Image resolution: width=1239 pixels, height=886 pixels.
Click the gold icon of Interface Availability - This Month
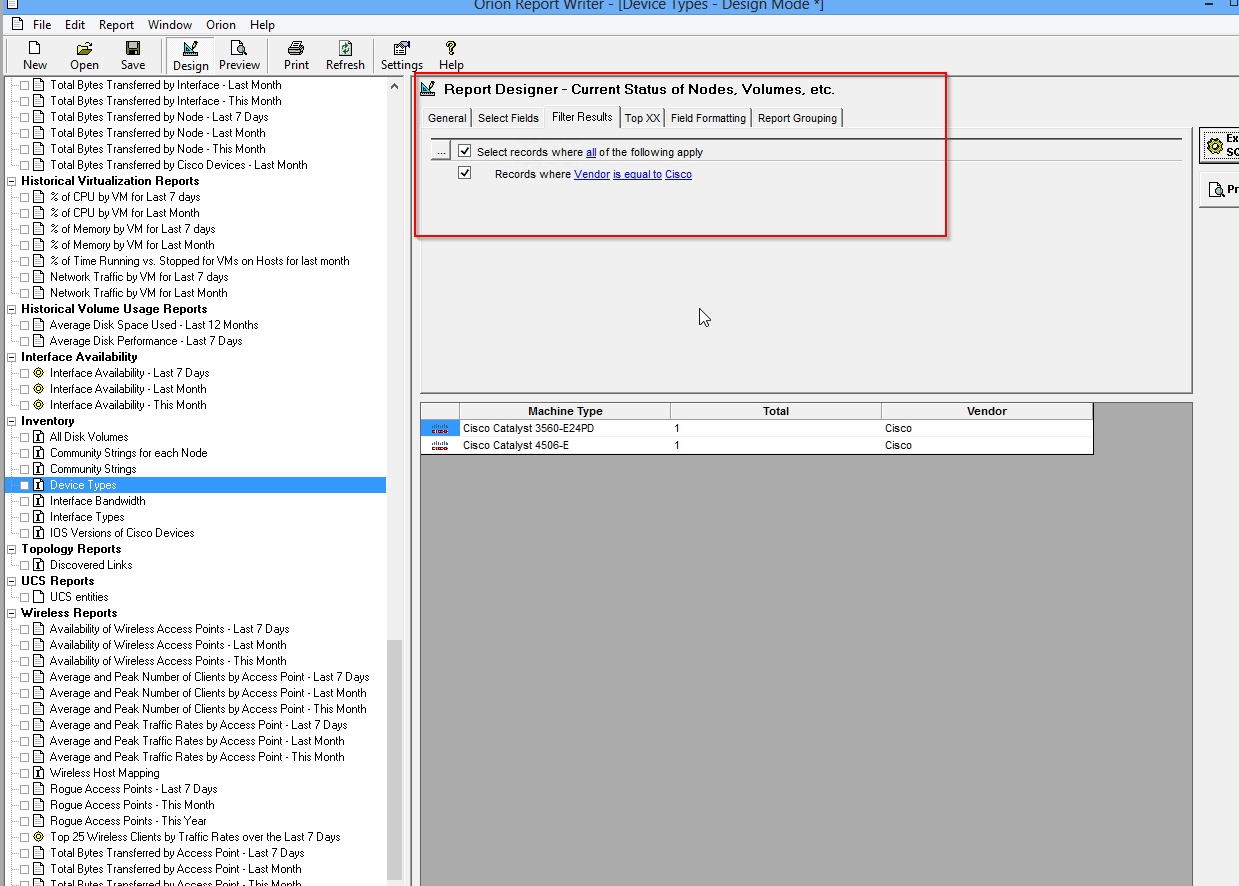39,405
